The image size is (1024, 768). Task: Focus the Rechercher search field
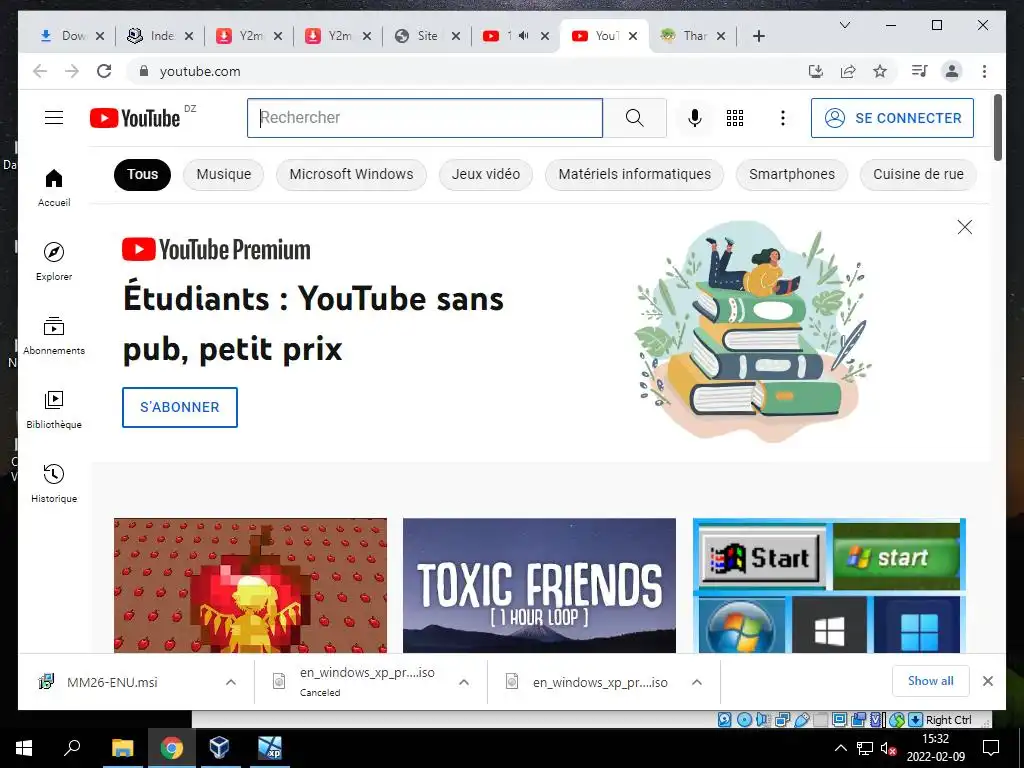click(424, 118)
